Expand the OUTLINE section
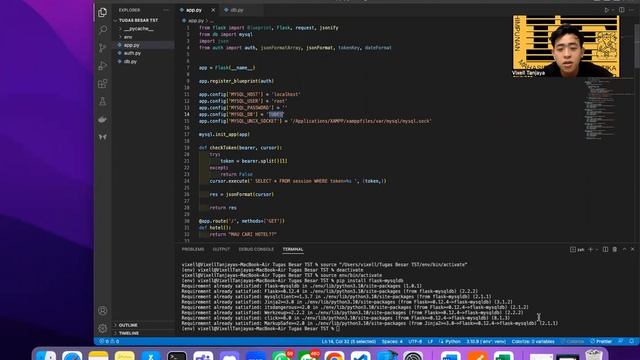640x360 pixels. click(x=128, y=325)
